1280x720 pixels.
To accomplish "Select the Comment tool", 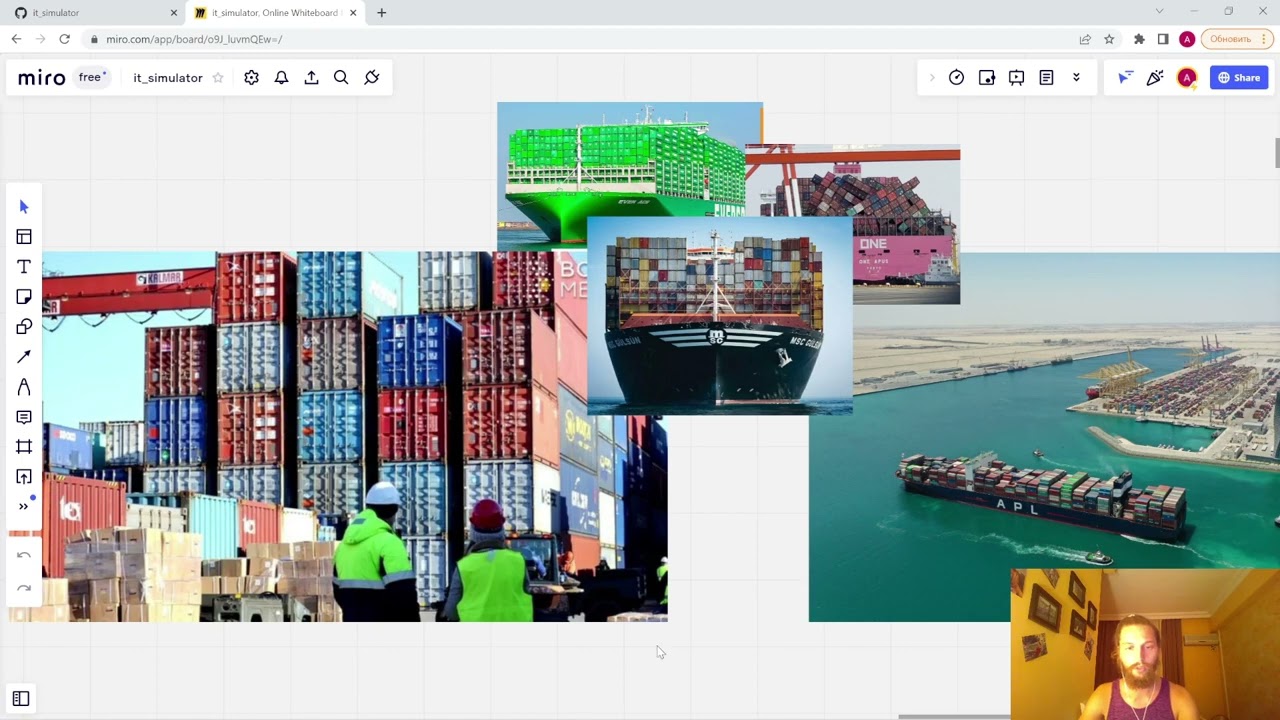I will (24, 417).
